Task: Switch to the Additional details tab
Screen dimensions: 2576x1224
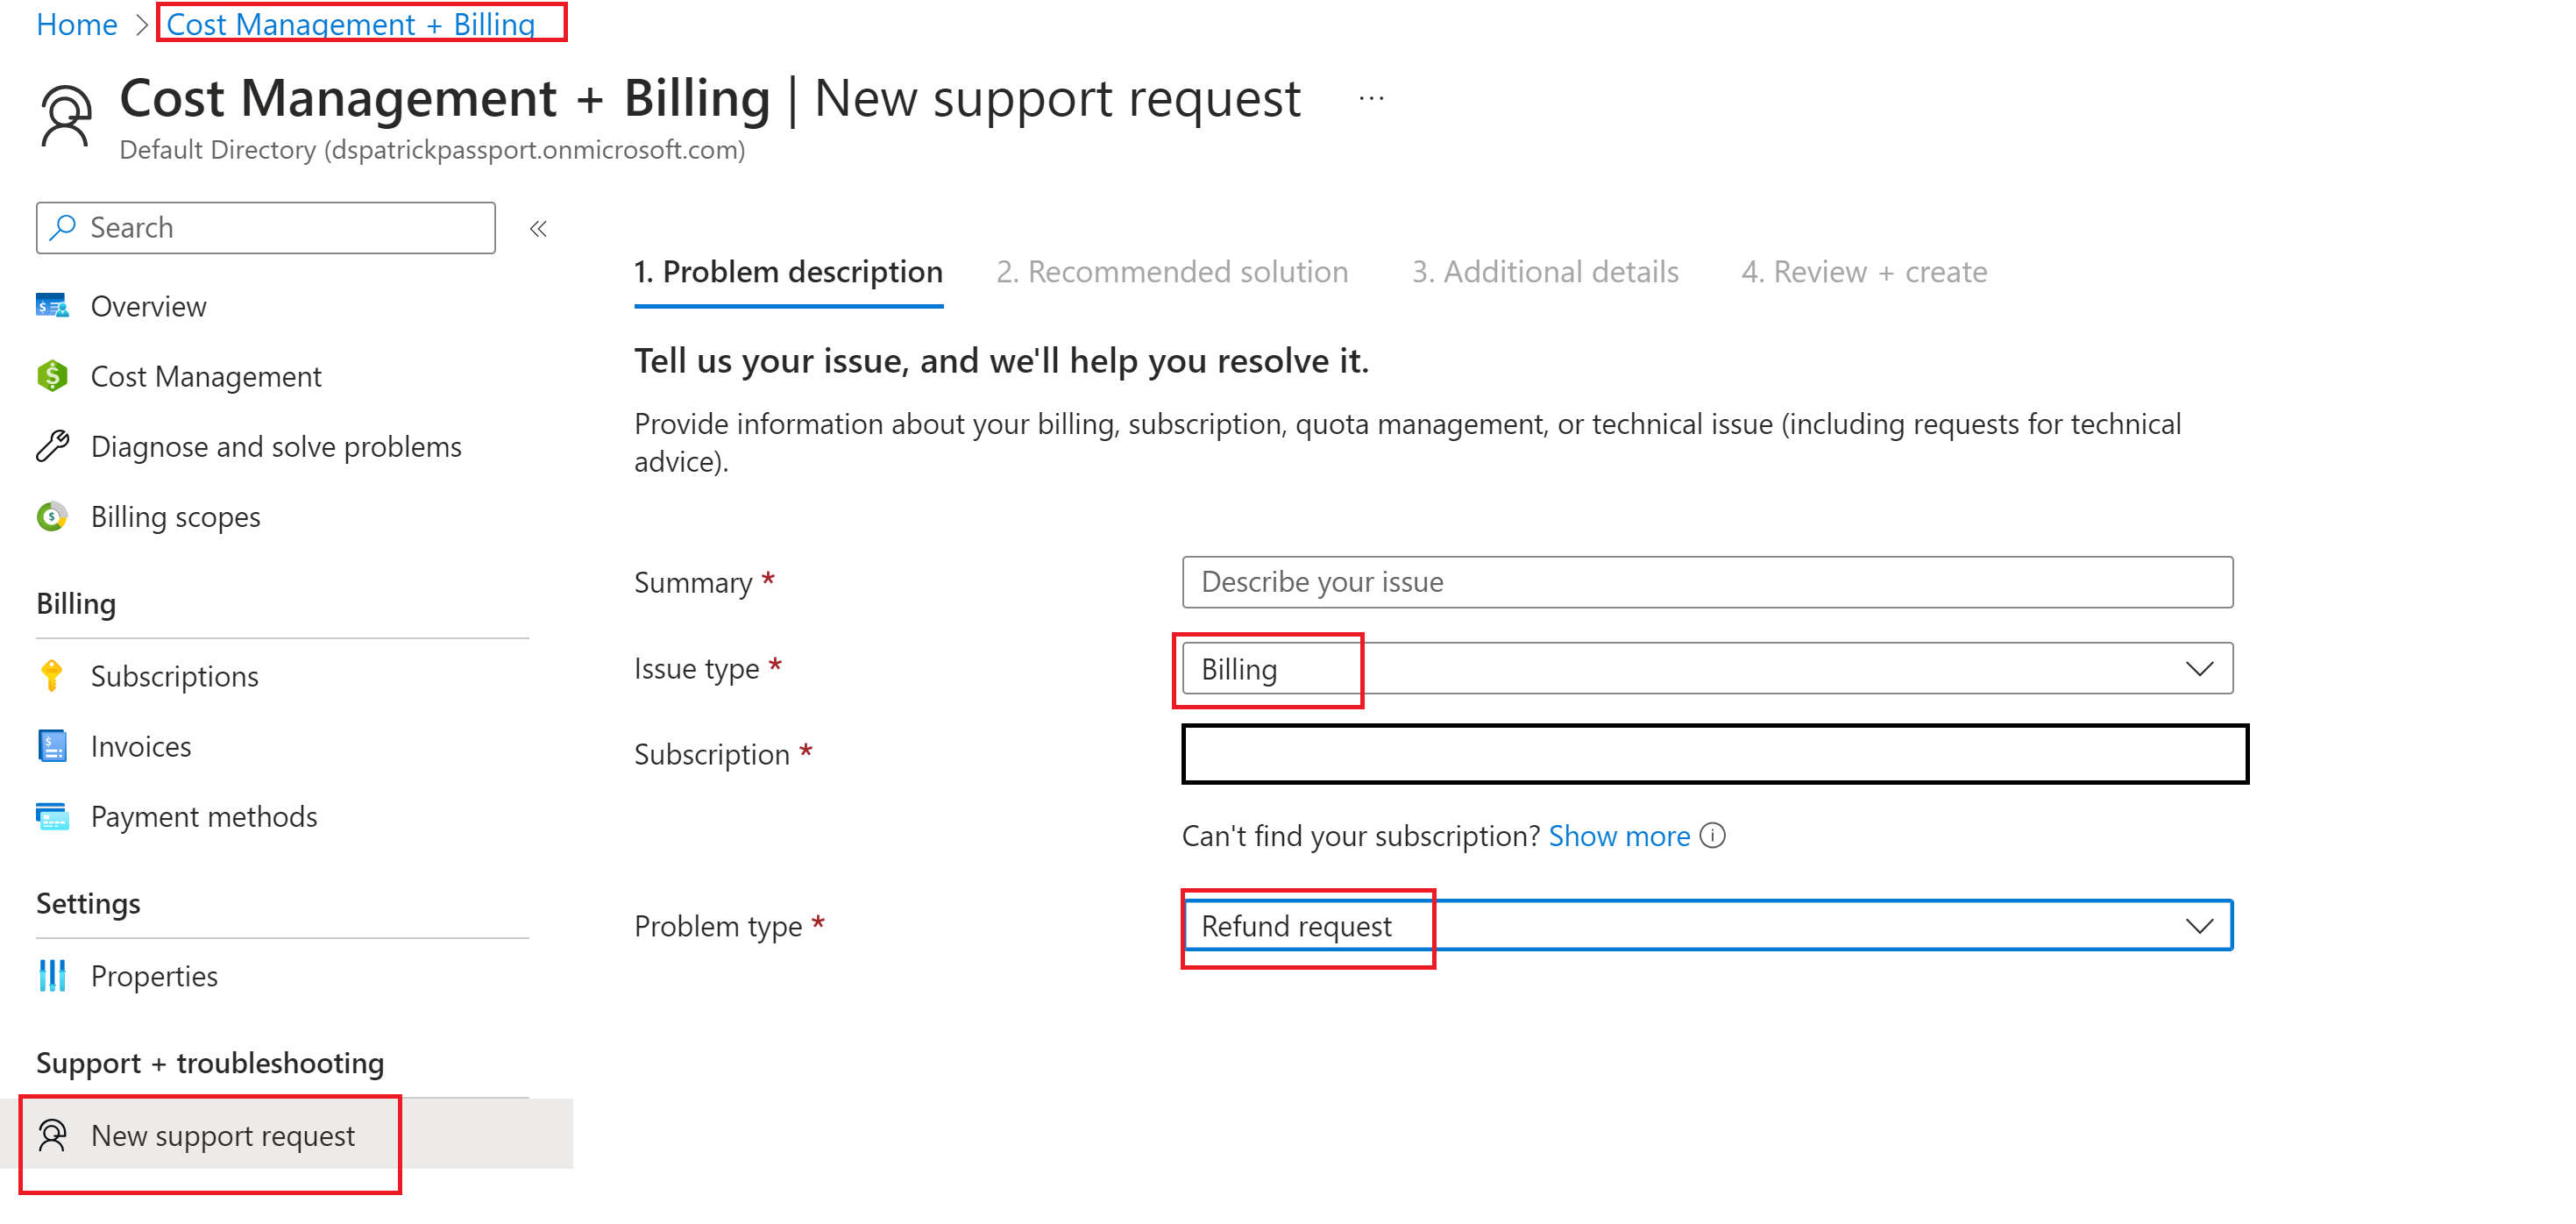Action: [x=1545, y=271]
